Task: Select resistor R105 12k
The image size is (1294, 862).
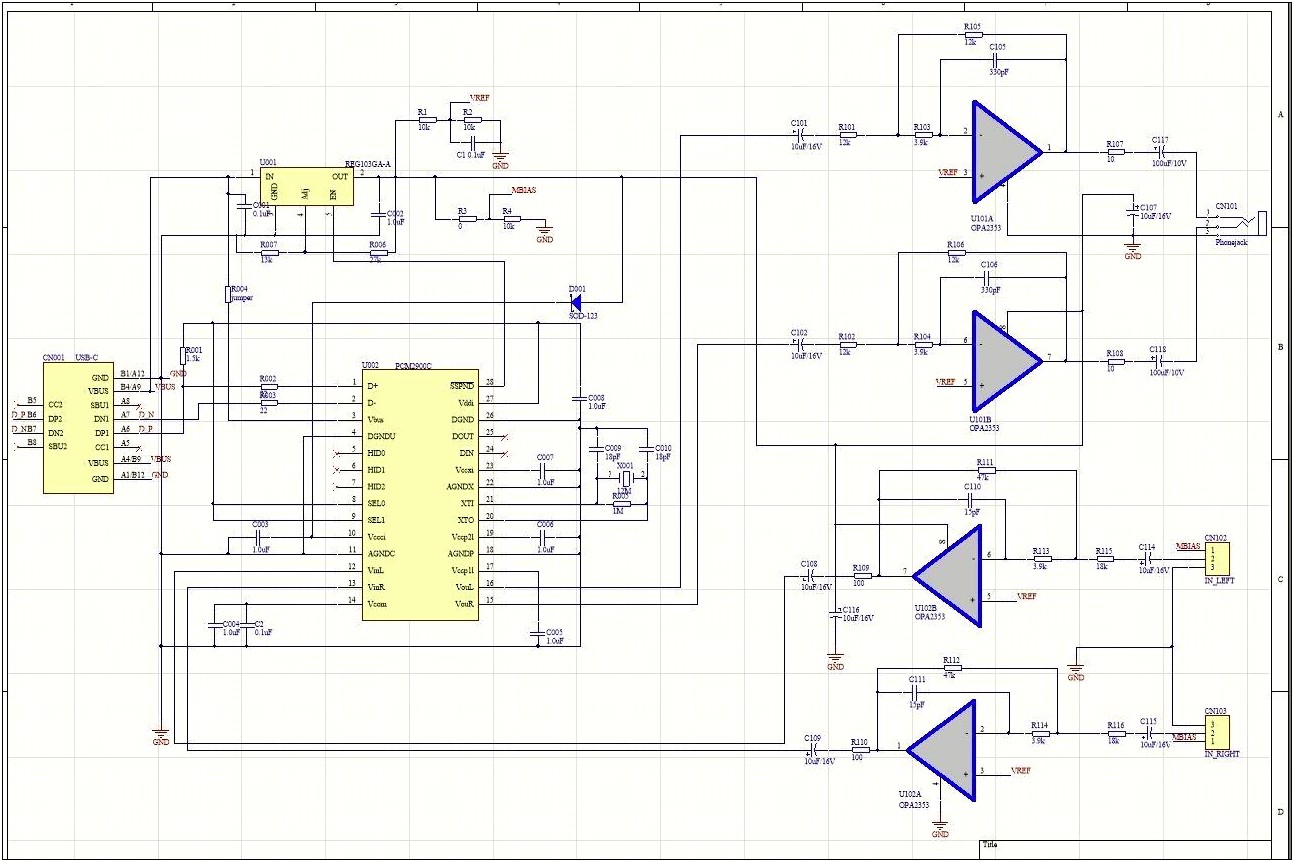Action: click(x=973, y=35)
